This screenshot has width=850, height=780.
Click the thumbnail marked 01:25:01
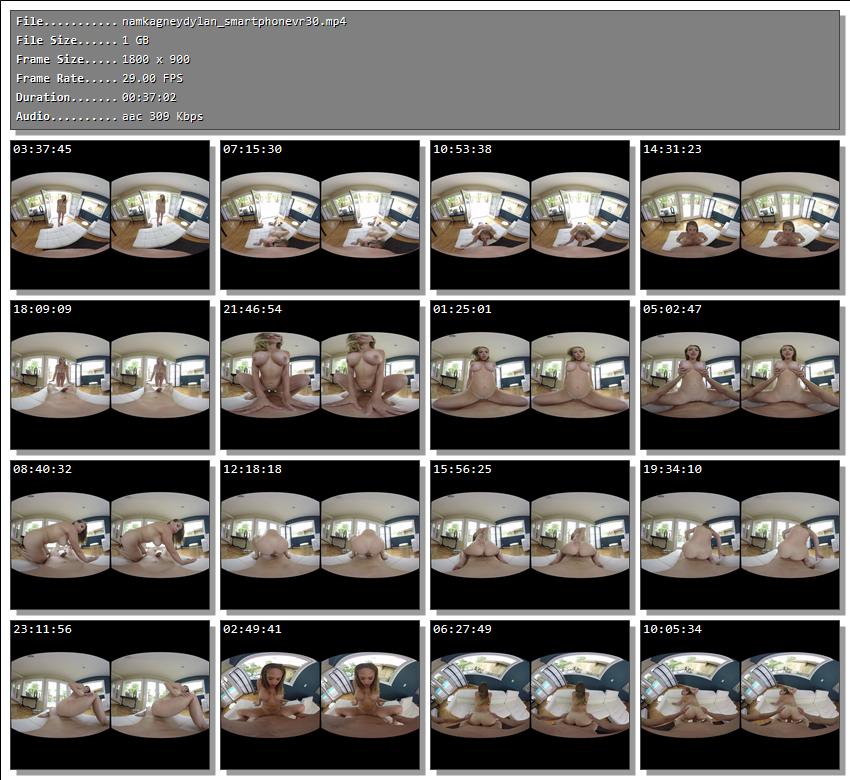(530, 375)
